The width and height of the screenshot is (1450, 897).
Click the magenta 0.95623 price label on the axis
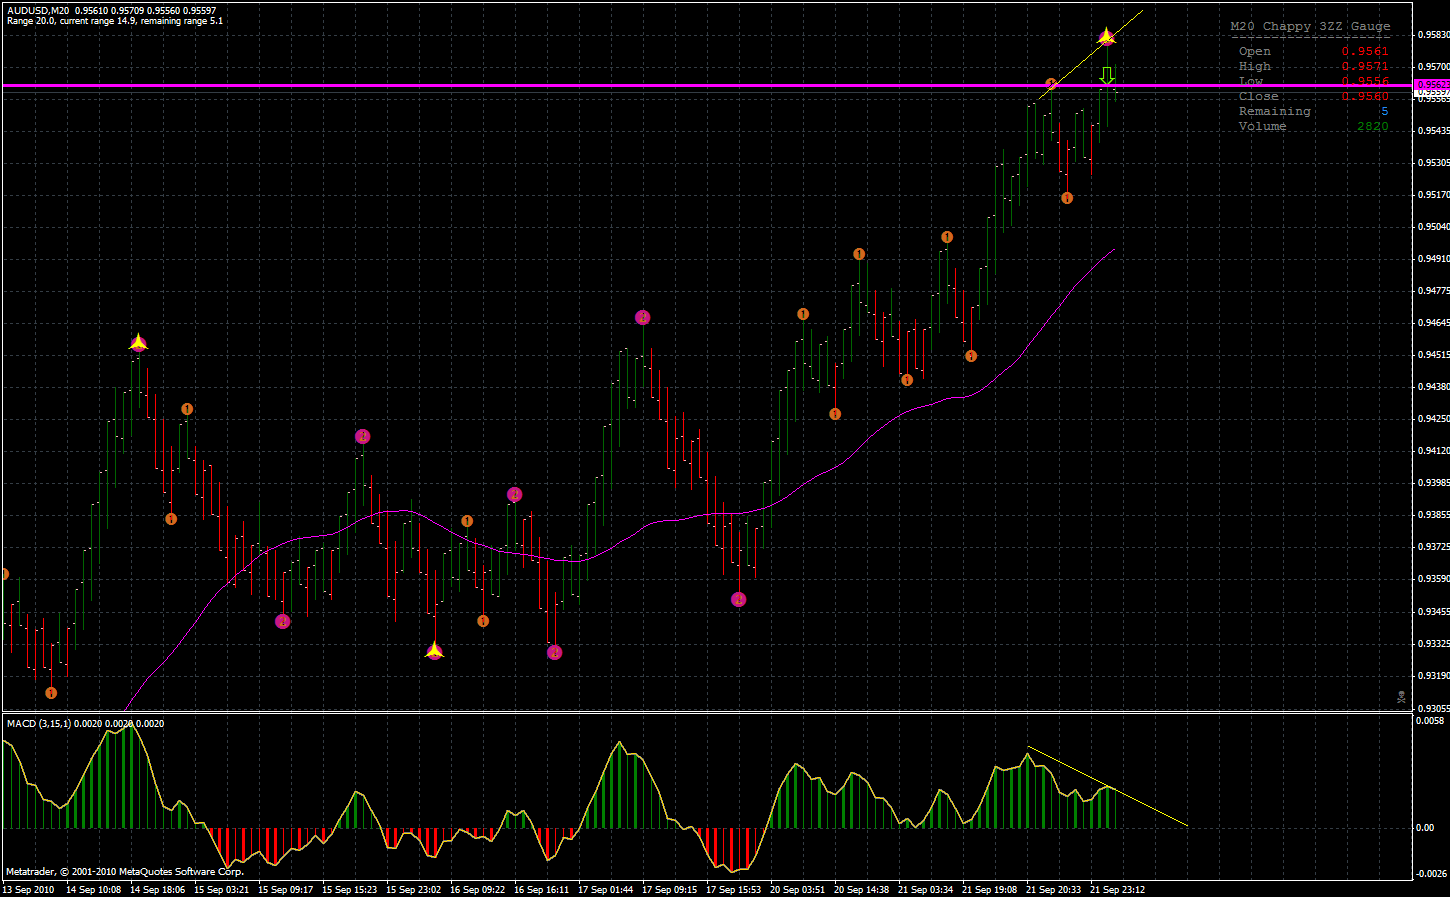pyautogui.click(x=1431, y=85)
